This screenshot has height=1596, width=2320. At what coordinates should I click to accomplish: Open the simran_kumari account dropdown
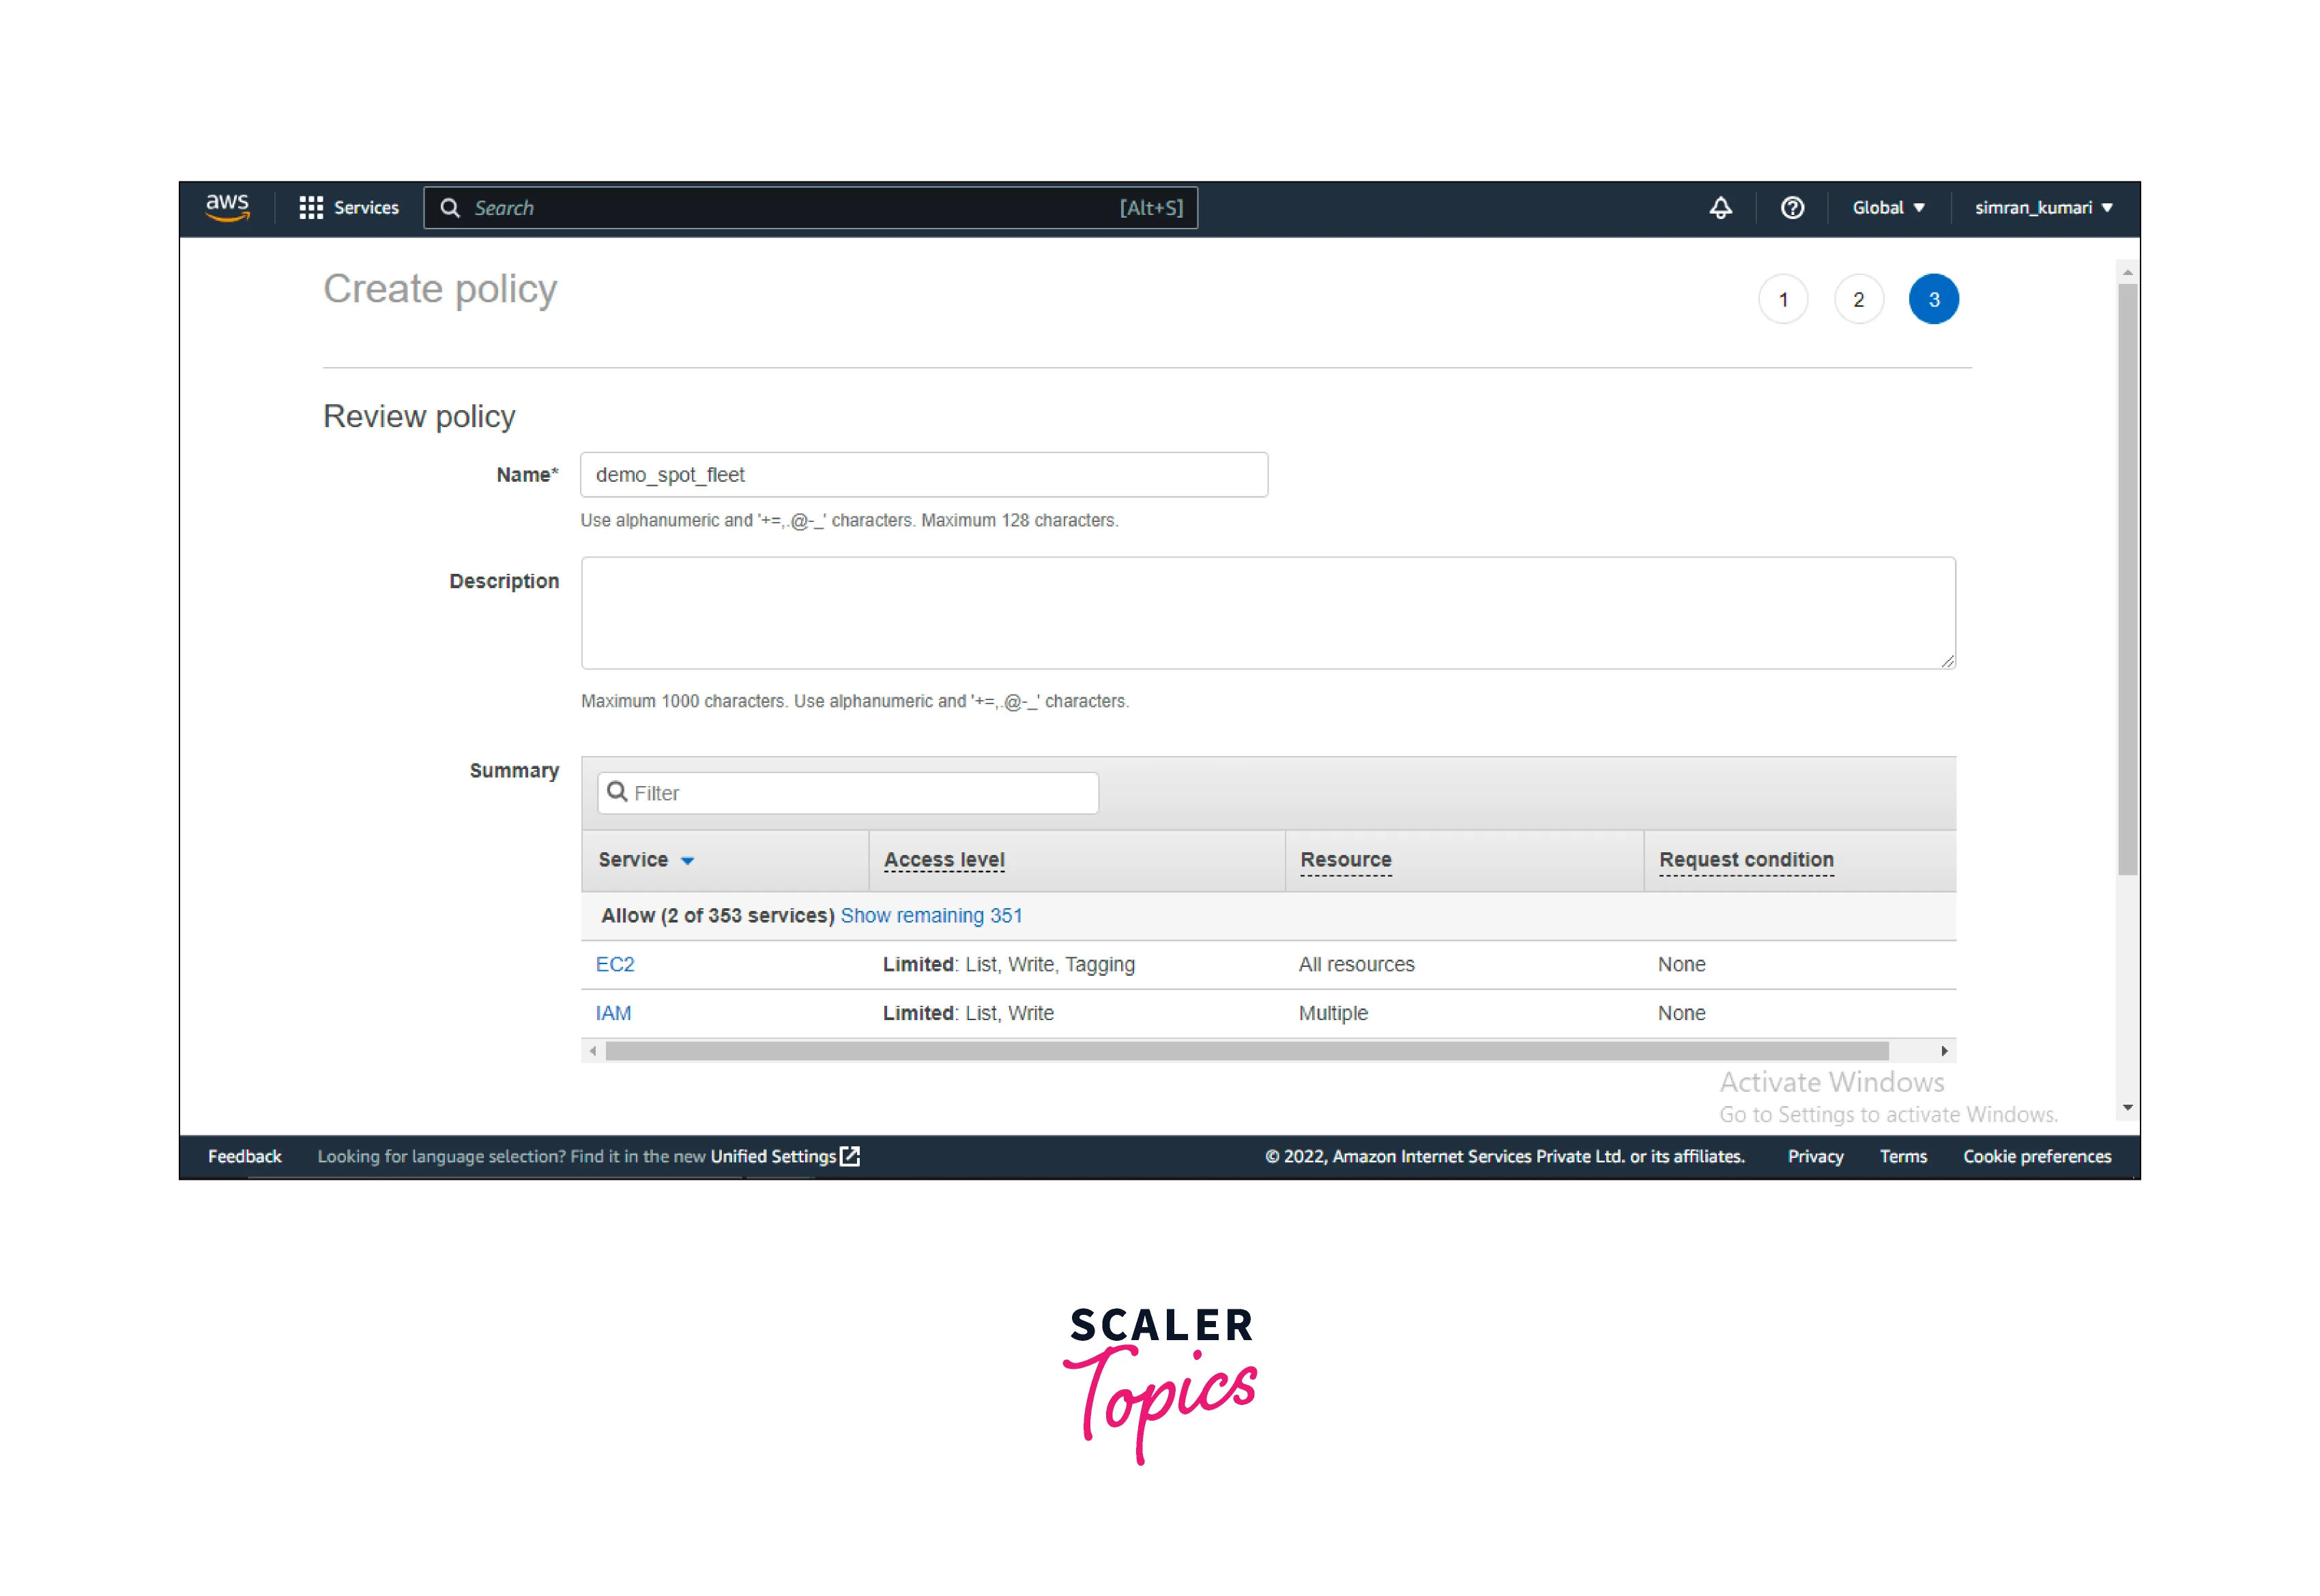click(x=2042, y=208)
